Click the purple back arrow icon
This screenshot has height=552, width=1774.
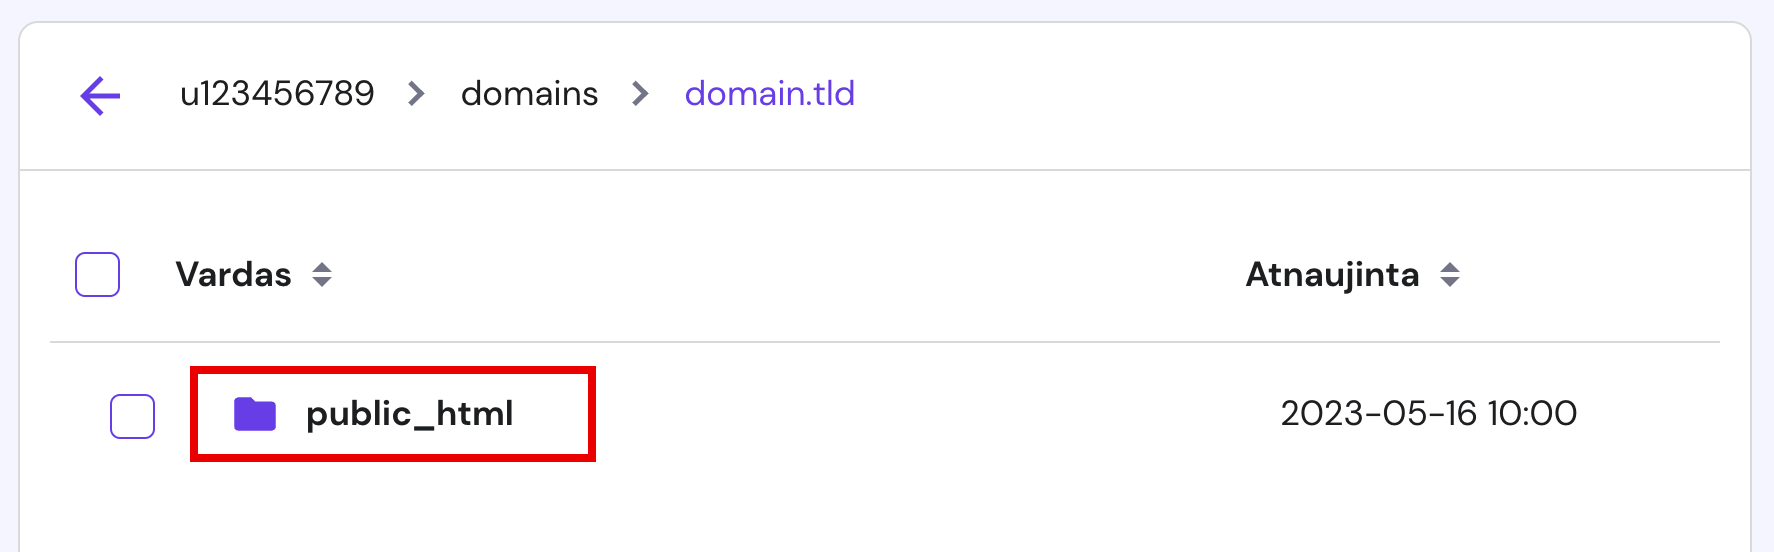tap(100, 96)
